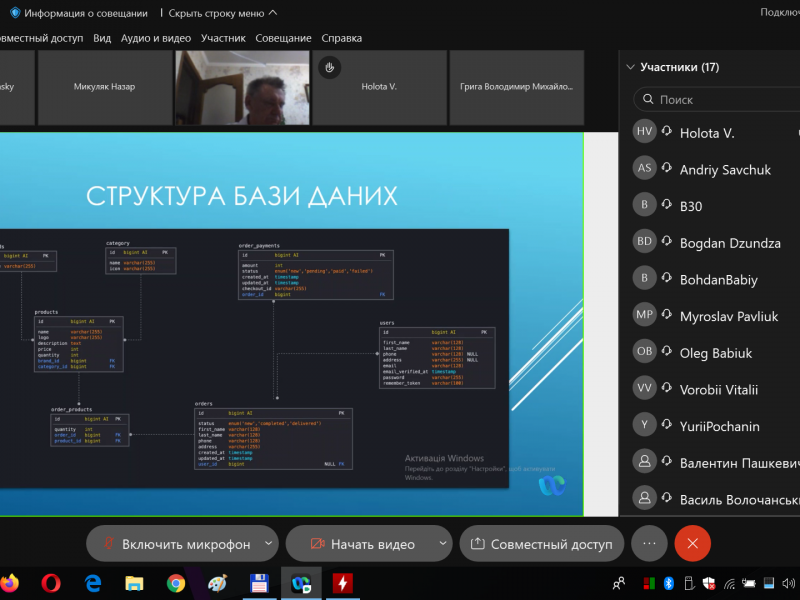Click Совместный доступ share button
This screenshot has width=800, height=600.
(x=541, y=544)
